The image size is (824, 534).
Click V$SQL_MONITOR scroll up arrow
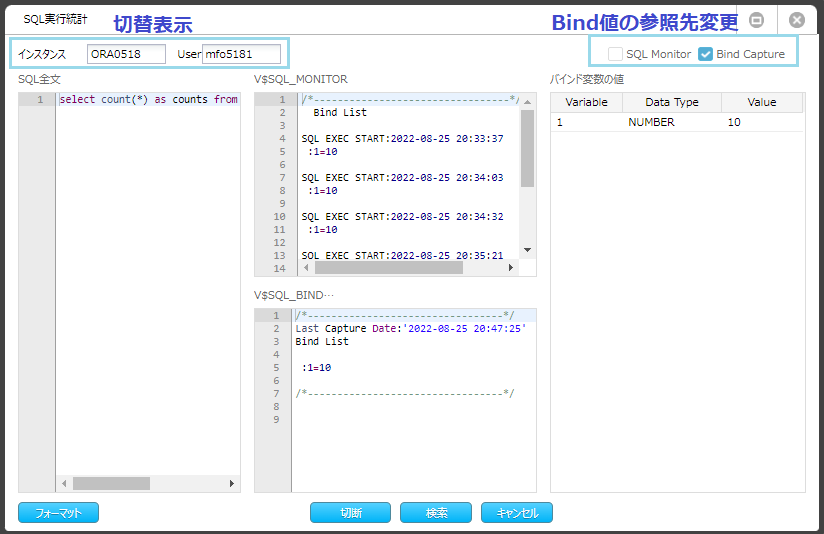pos(528,102)
